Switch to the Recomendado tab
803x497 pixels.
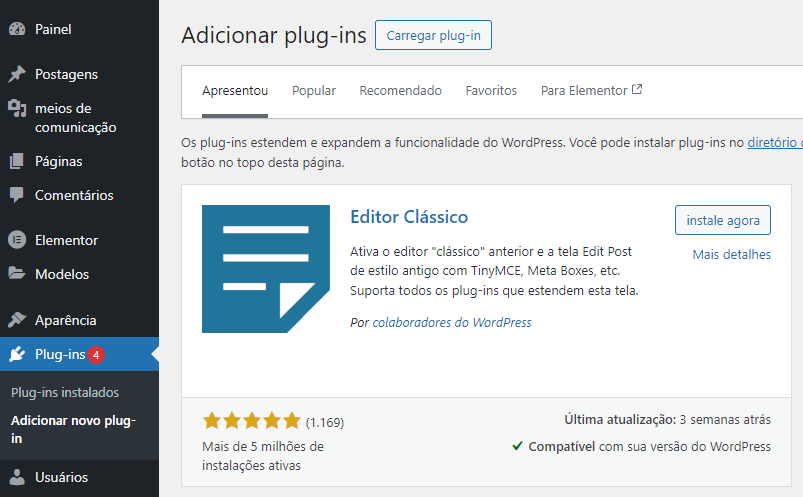click(x=400, y=91)
